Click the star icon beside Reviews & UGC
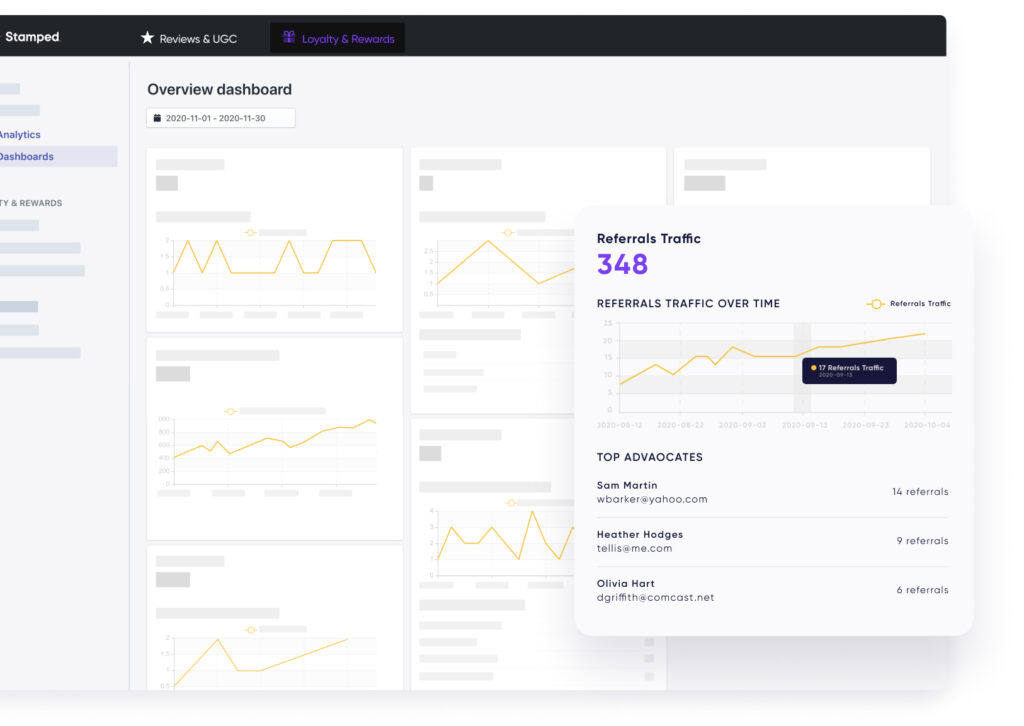Image resolution: width=1024 pixels, height=726 pixels. 147,38
